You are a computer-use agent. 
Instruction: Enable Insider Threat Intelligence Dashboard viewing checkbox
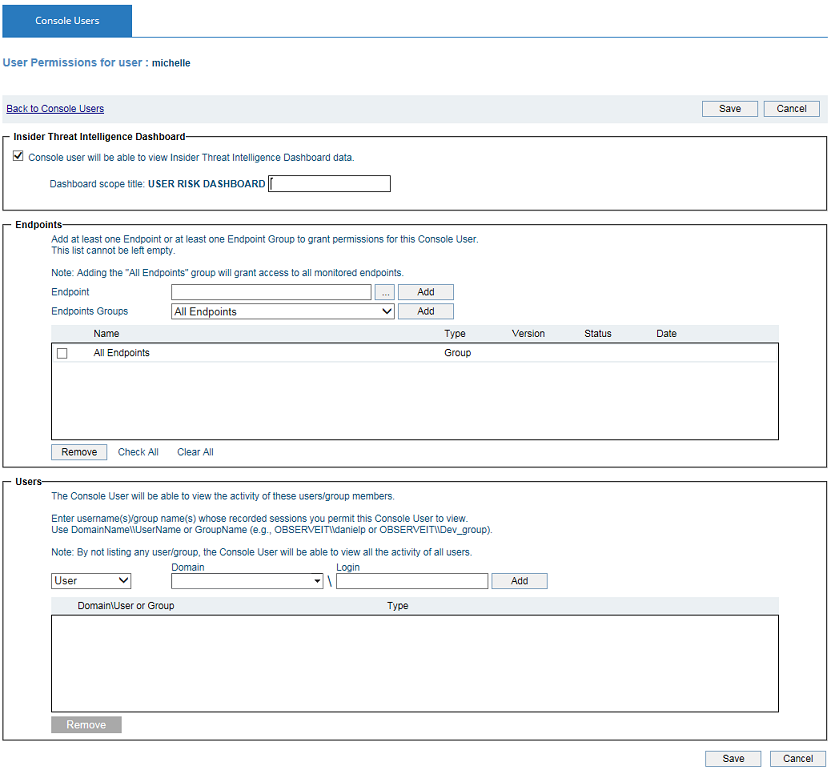pos(17,156)
